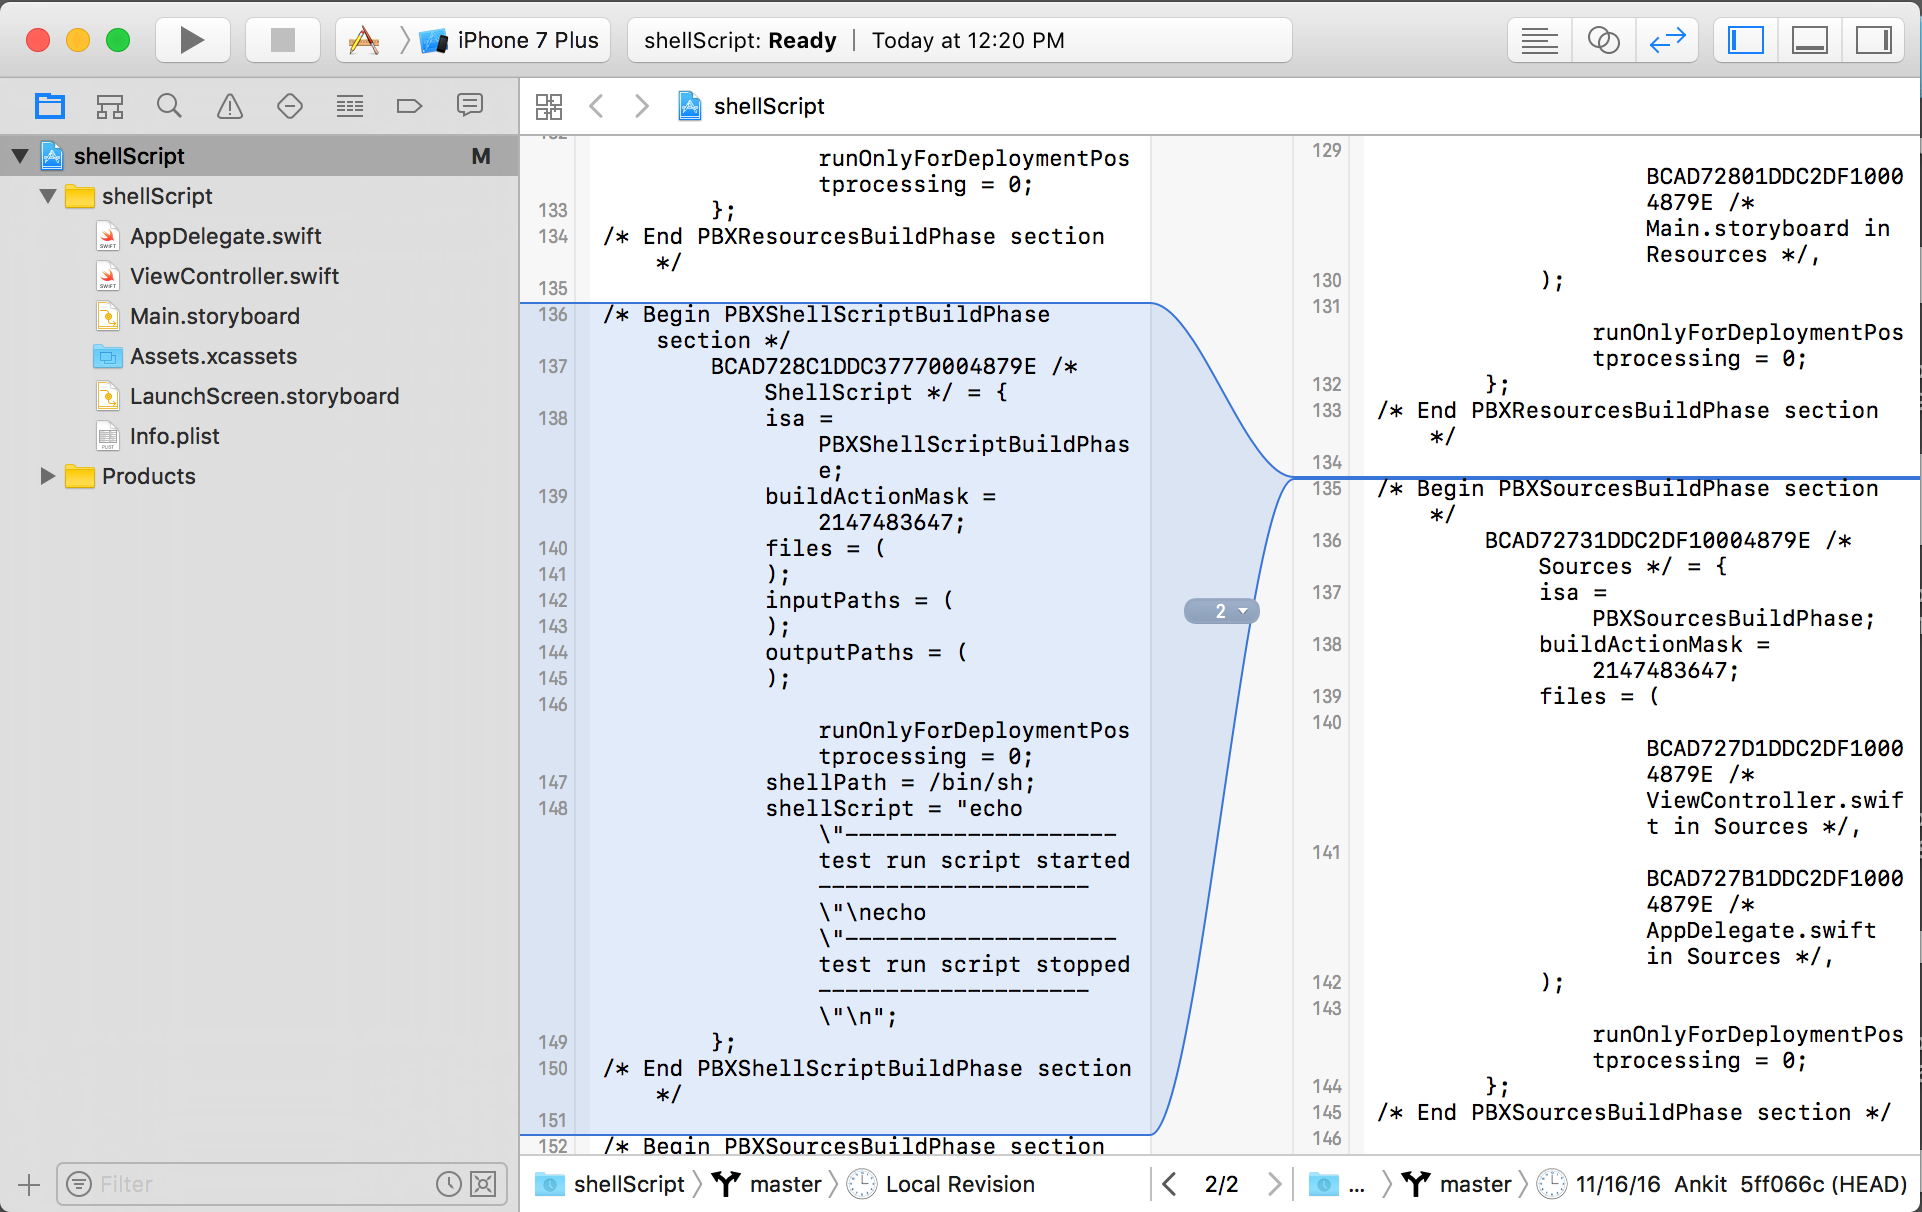Expand the Products group

(x=47, y=476)
